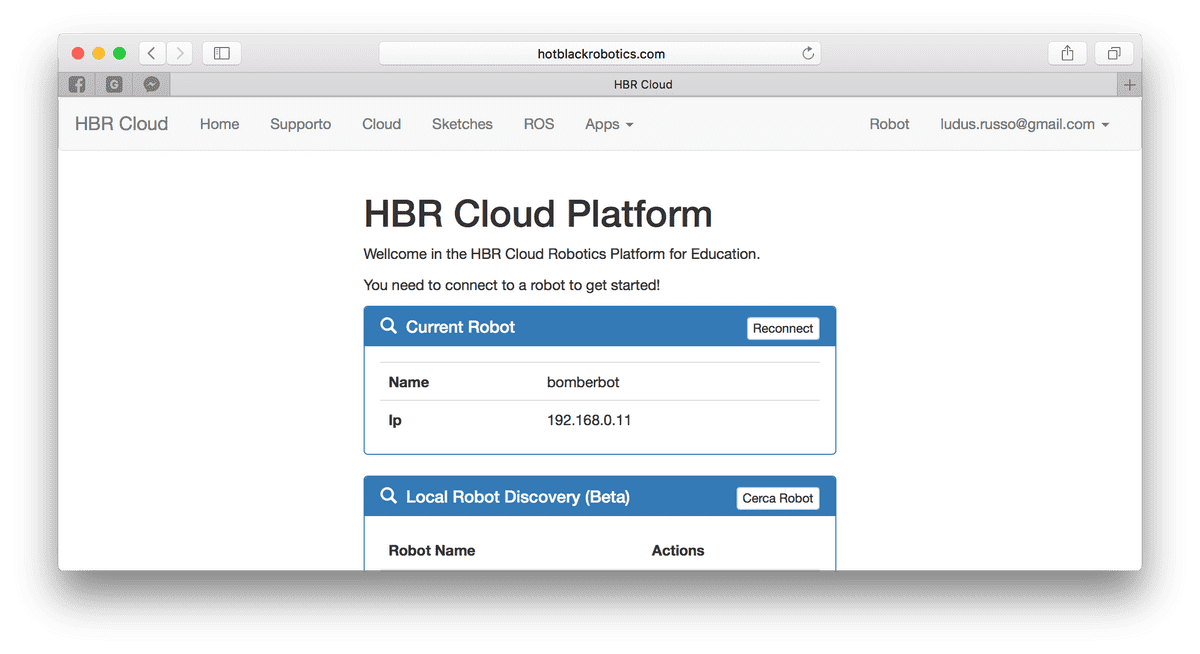Click the Local Robot Discovery (Beta) title

point(518,497)
